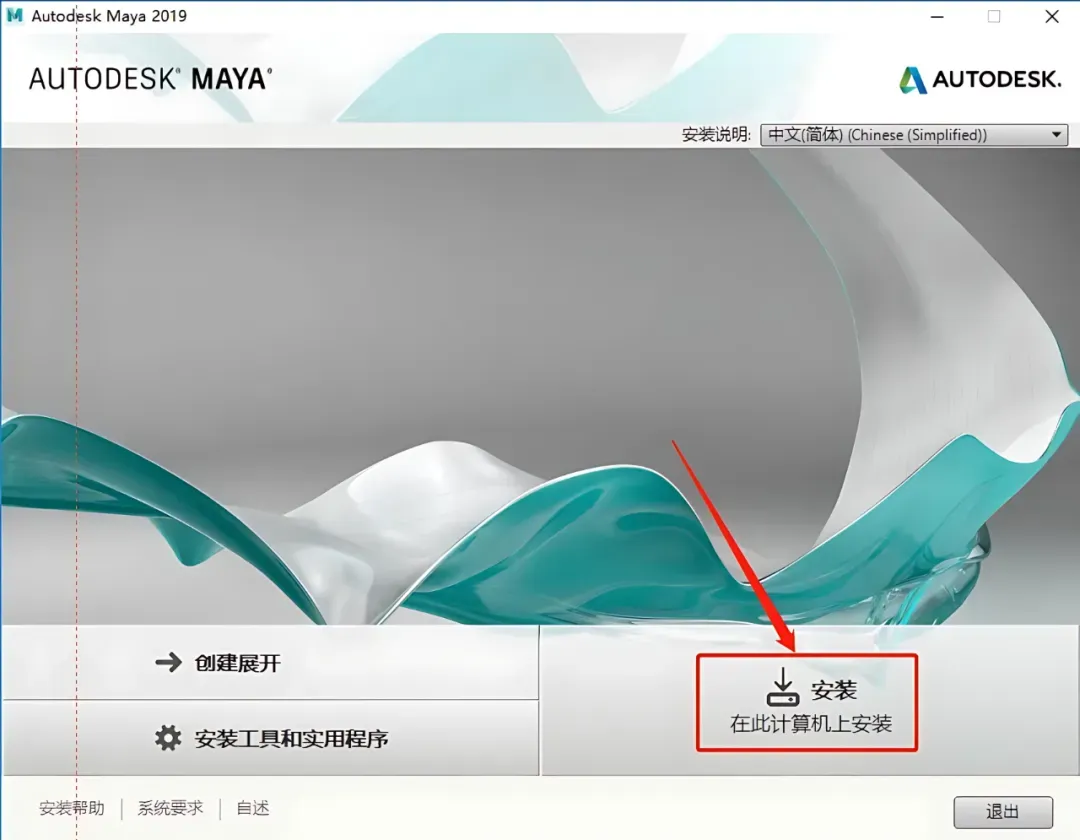Image resolution: width=1080 pixels, height=840 pixels.
Task: Open the 自述 readme link
Action: coord(253,808)
